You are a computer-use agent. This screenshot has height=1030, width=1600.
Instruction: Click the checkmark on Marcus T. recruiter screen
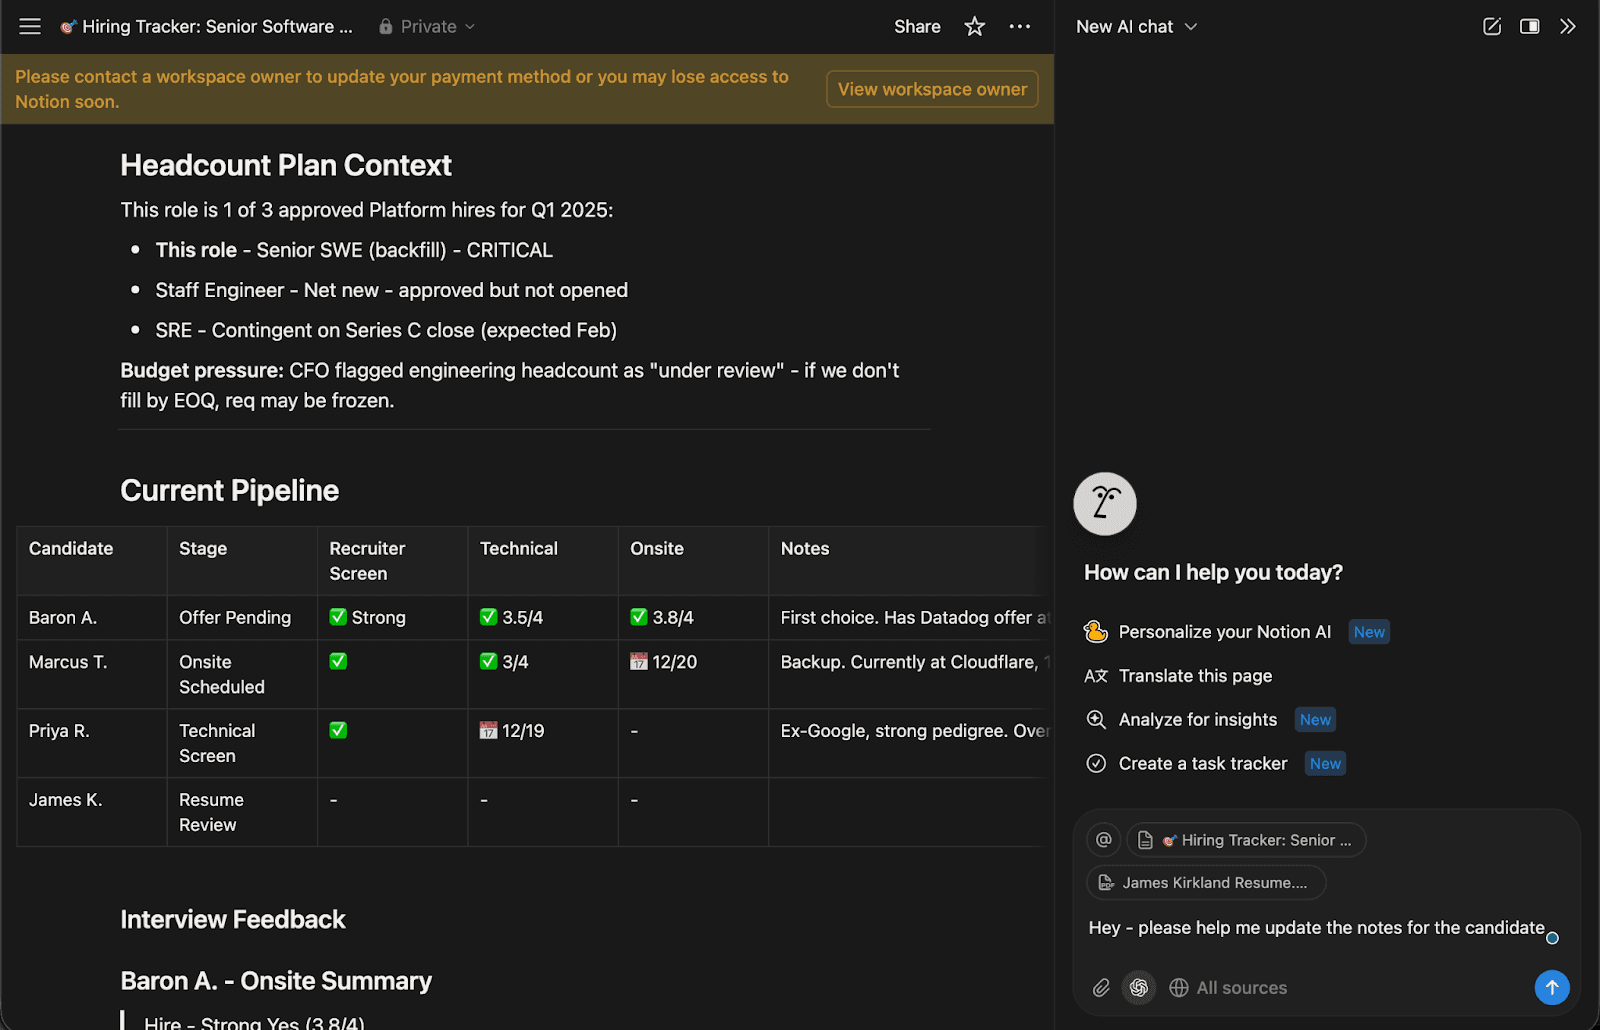(x=338, y=661)
